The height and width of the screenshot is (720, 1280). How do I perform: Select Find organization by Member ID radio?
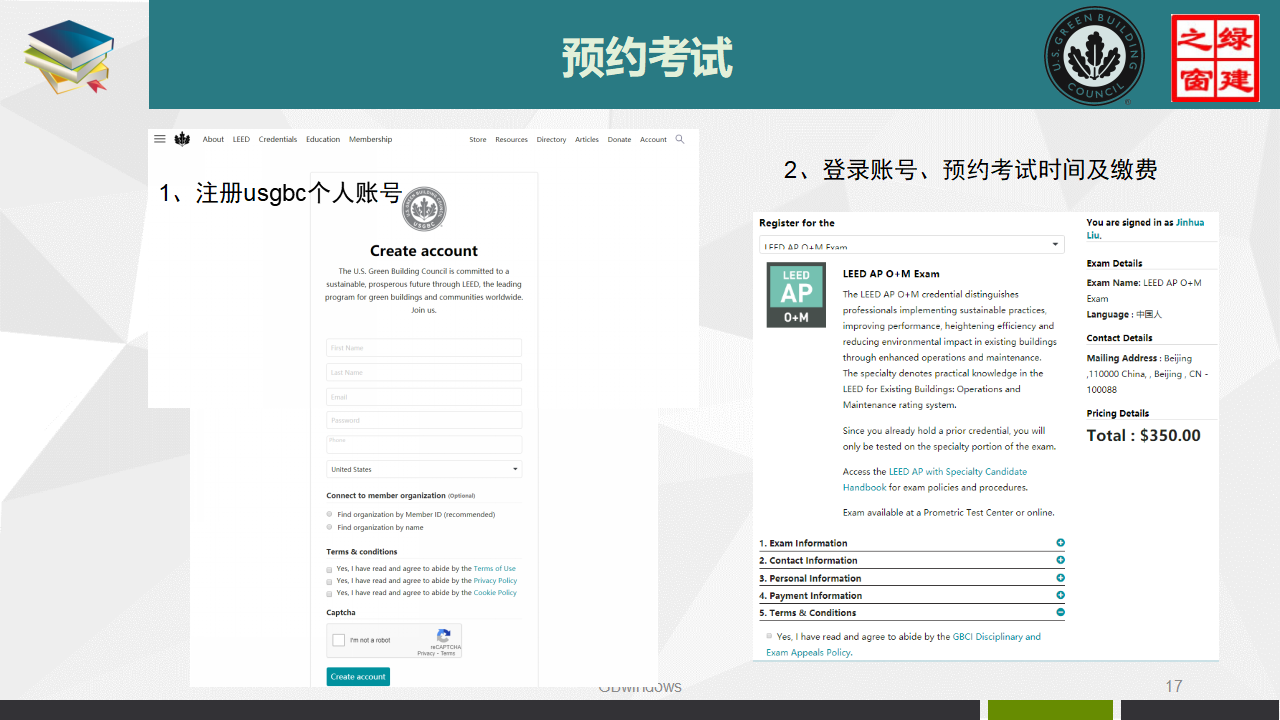coord(330,514)
